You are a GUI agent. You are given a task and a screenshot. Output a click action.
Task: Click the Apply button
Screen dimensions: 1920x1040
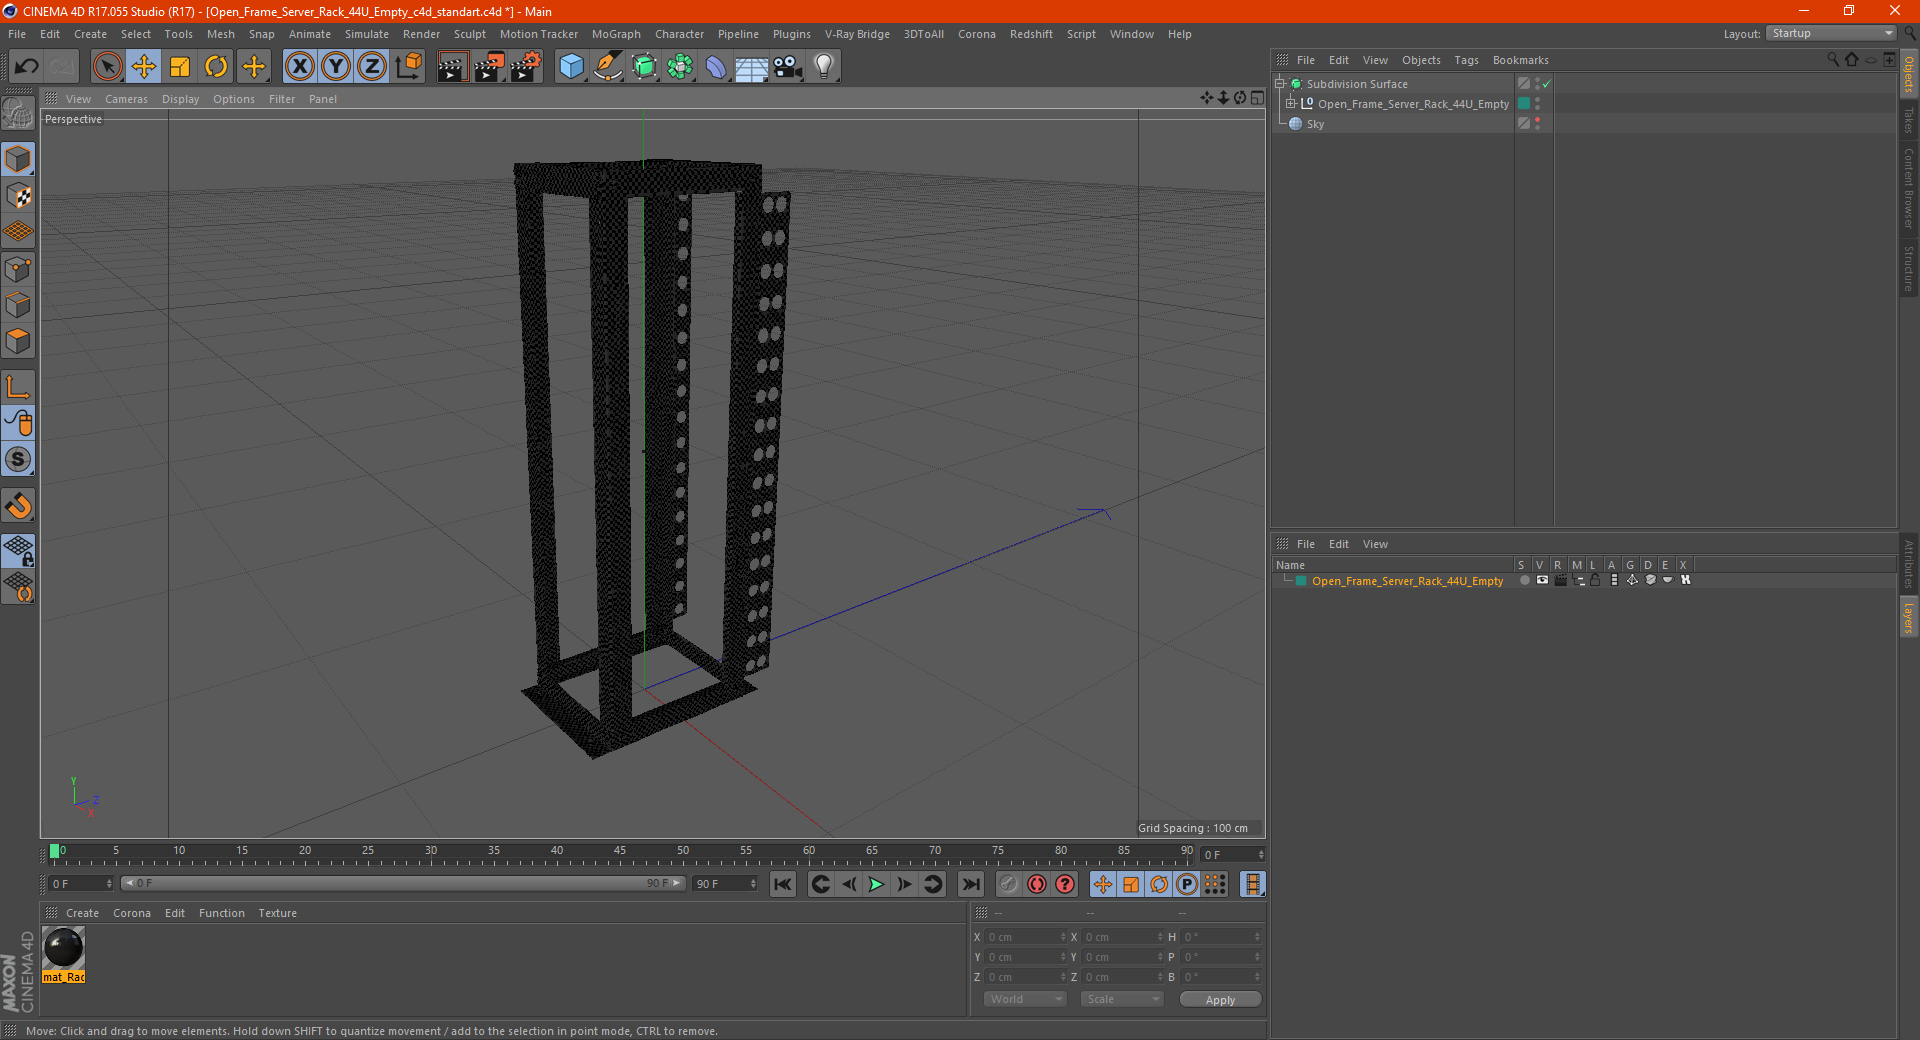(x=1220, y=1000)
